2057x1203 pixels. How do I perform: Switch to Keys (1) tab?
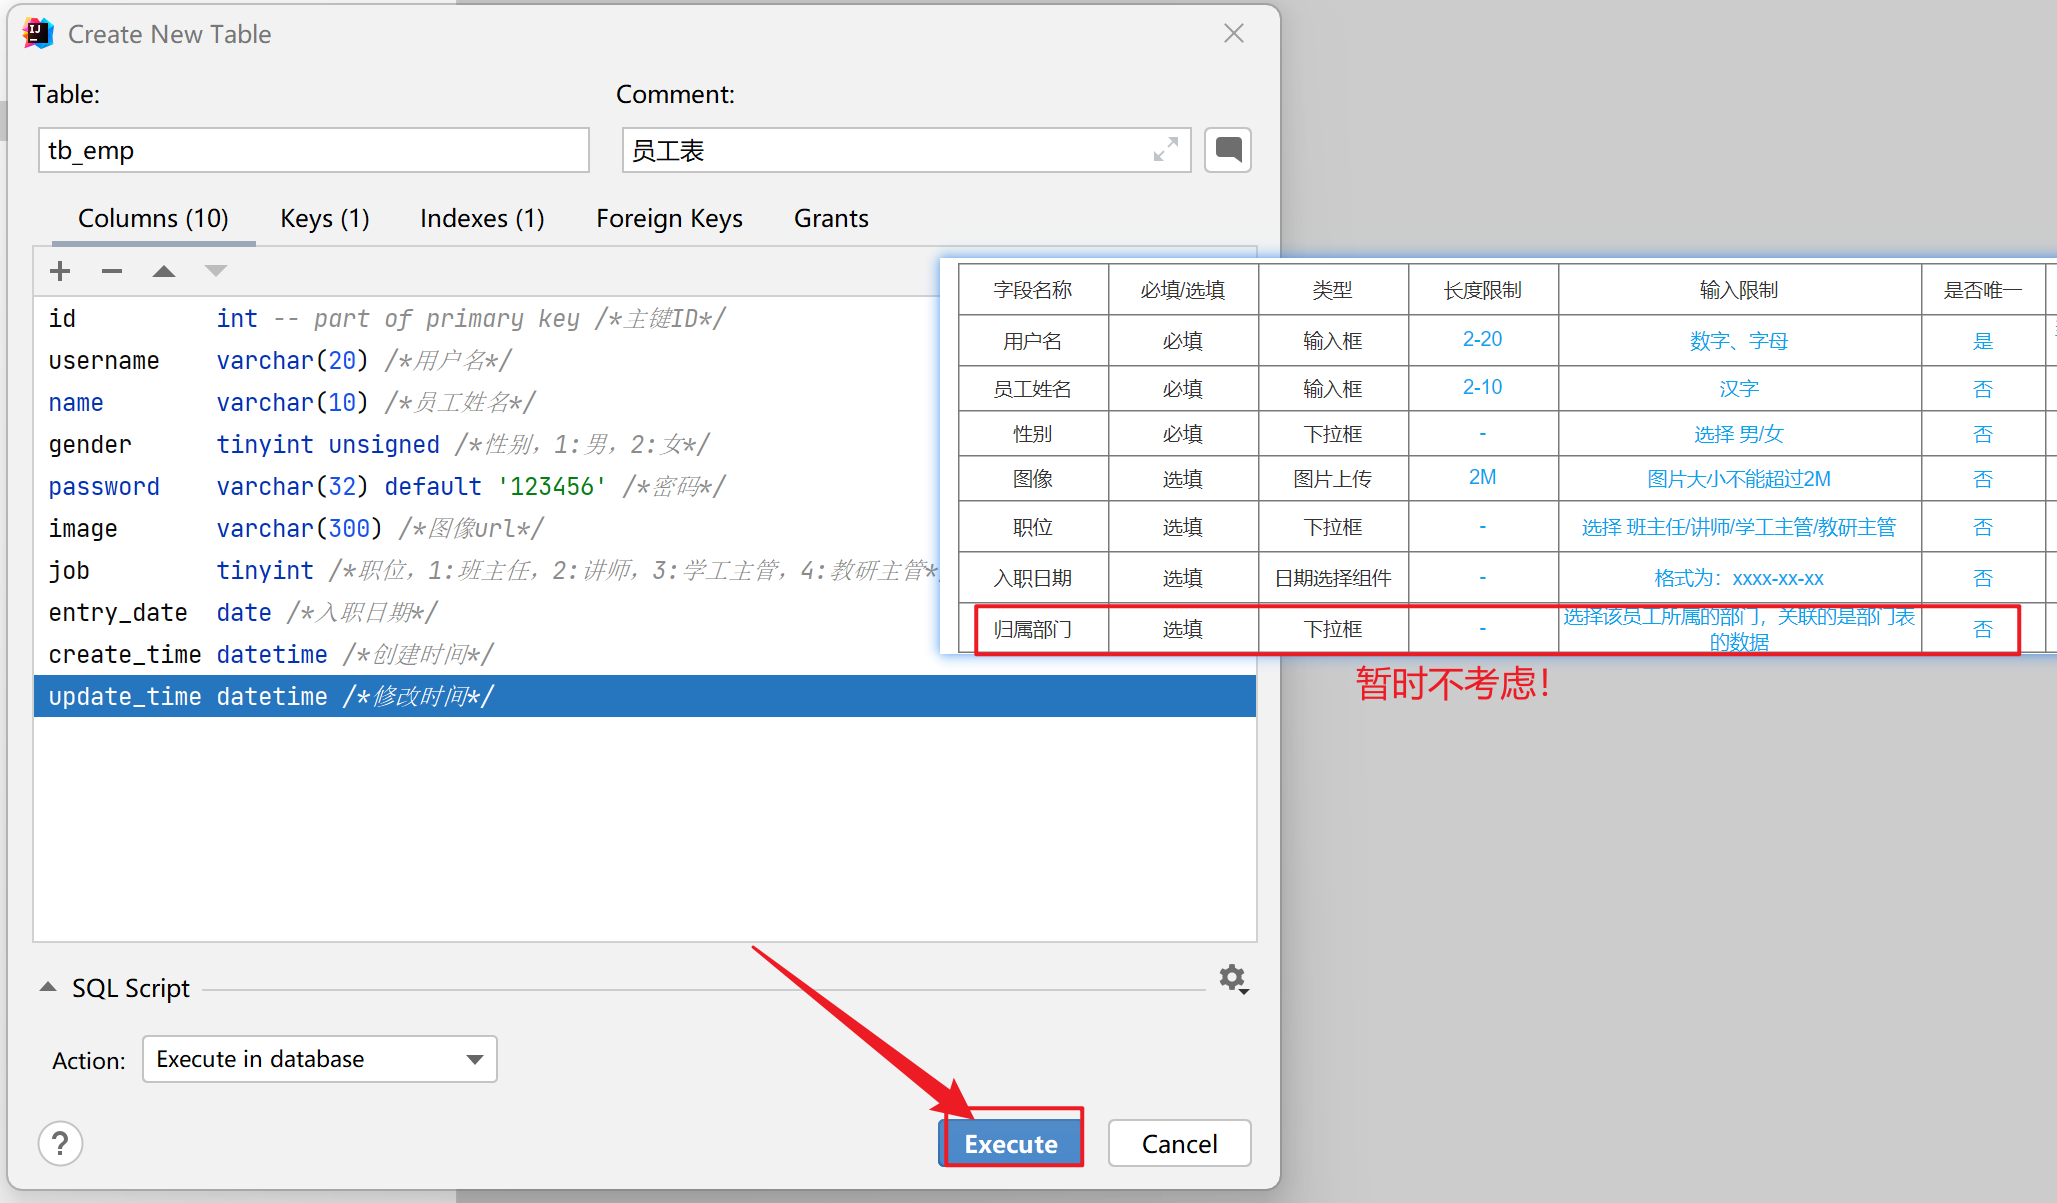click(325, 218)
